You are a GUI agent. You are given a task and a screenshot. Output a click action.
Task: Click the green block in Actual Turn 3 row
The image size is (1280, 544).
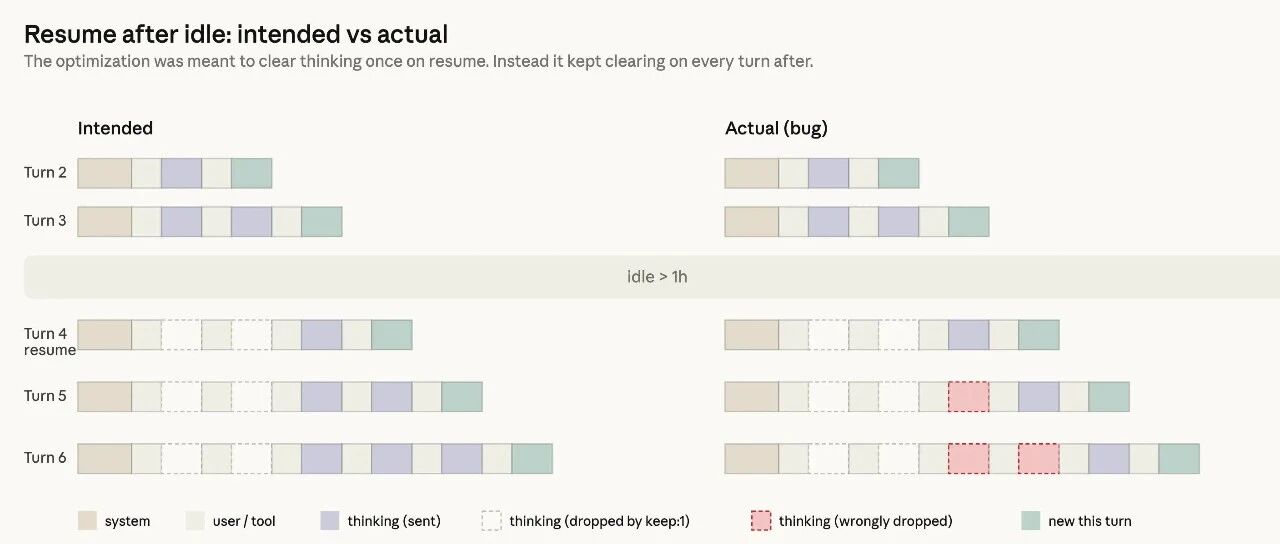point(968,221)
